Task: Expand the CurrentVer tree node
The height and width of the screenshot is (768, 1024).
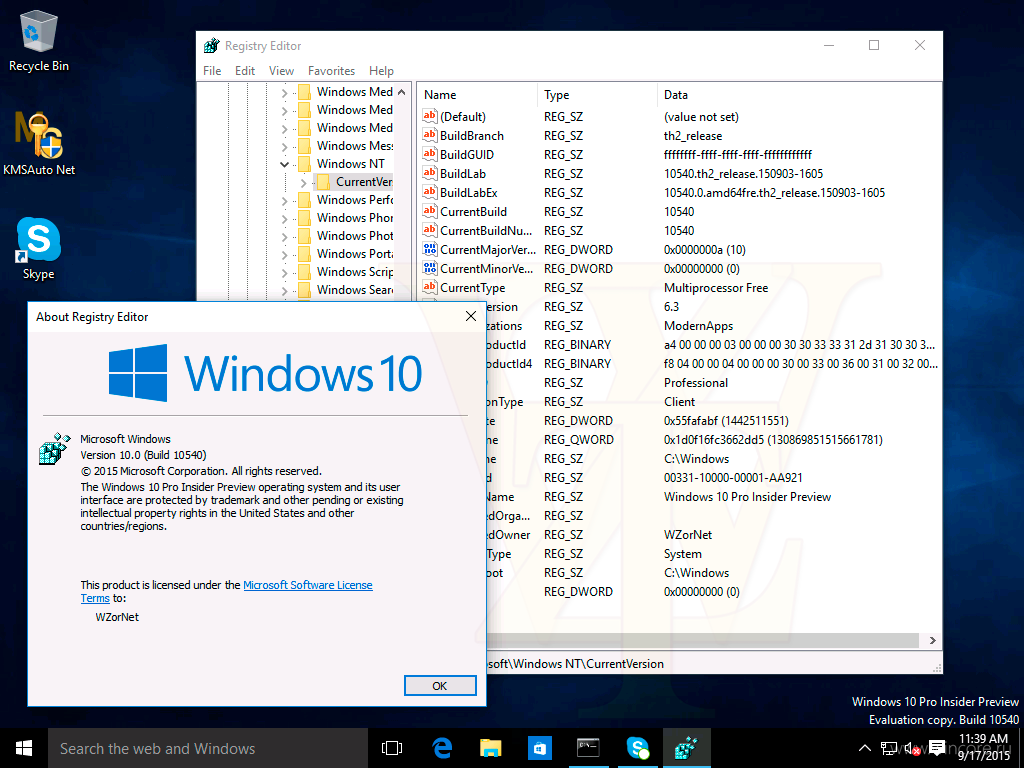Action: click(303, 182)
